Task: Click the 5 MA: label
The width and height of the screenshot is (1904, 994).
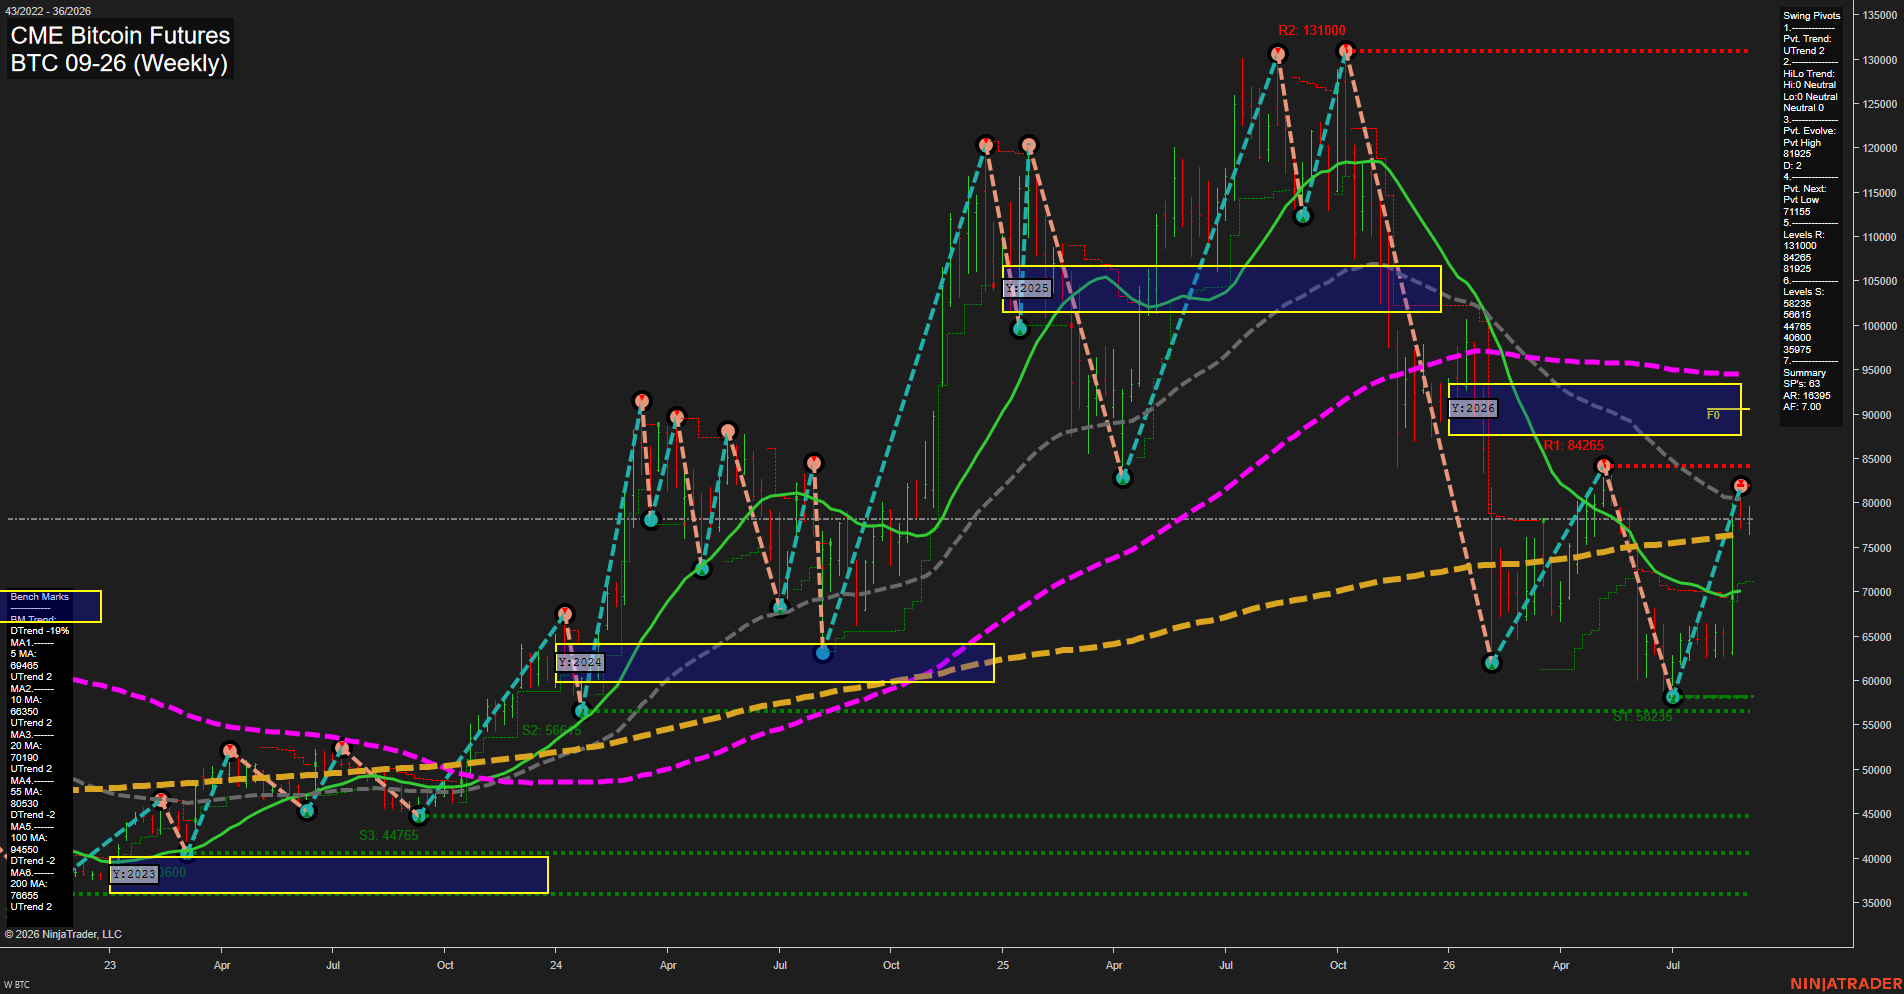Action: (23, 654)
